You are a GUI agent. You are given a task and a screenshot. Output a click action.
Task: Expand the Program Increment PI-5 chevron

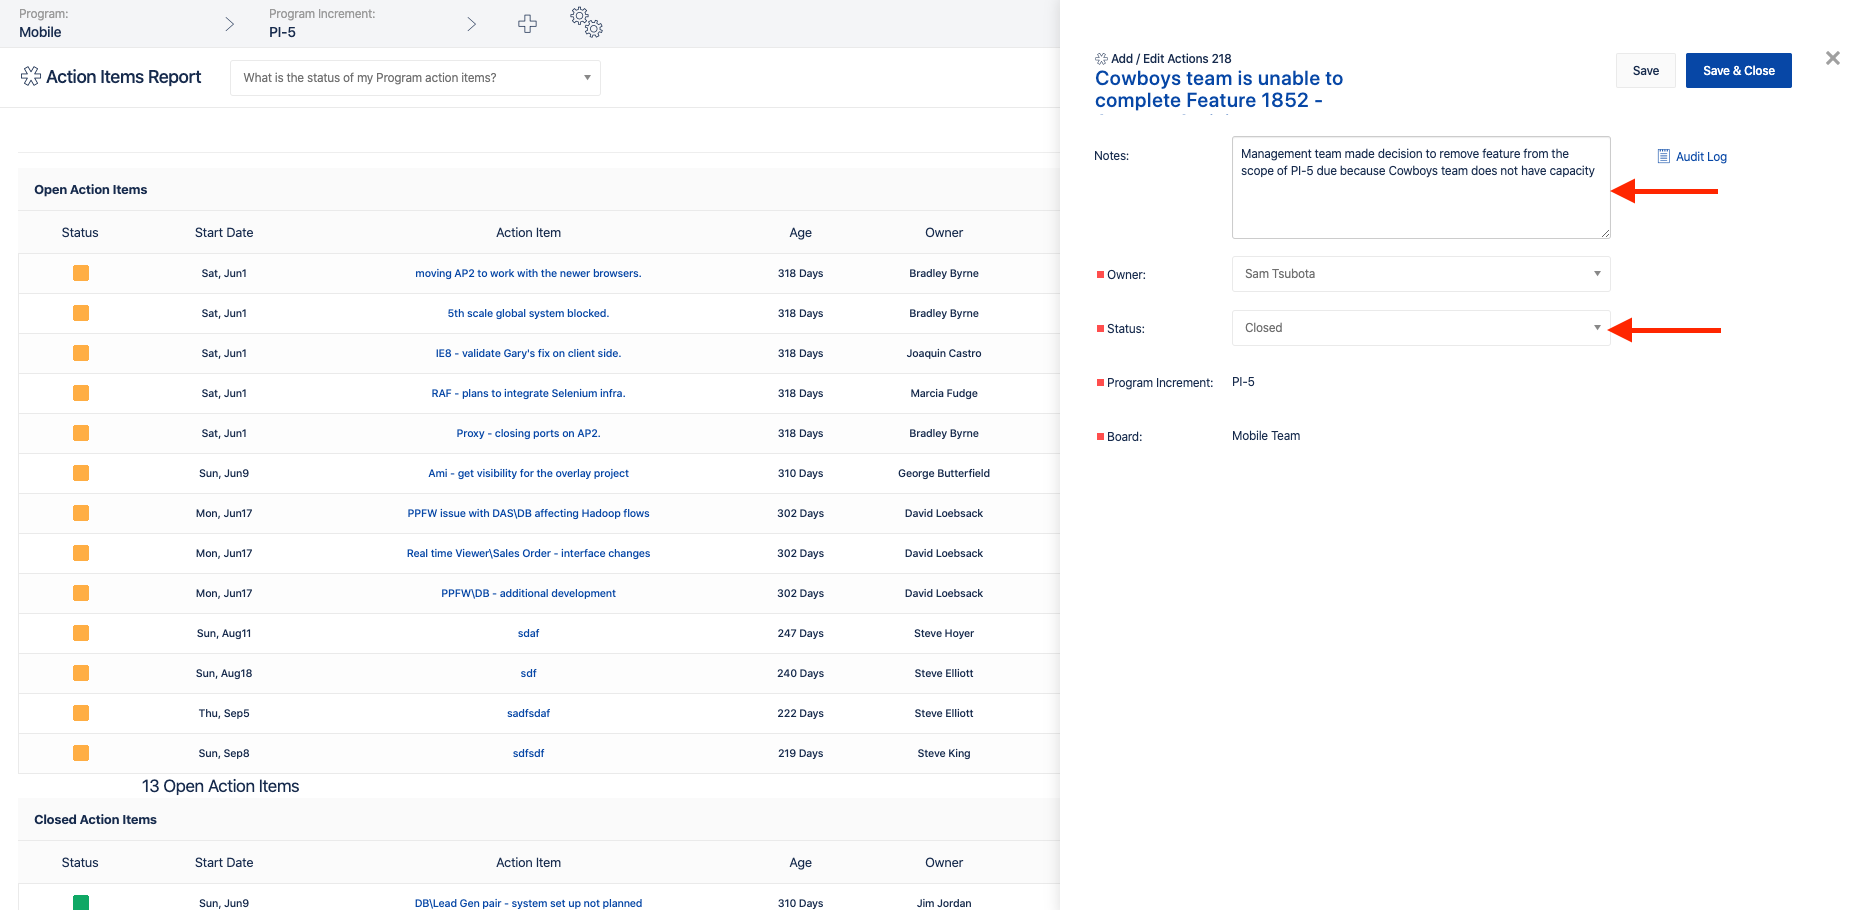tap(471, 24)
